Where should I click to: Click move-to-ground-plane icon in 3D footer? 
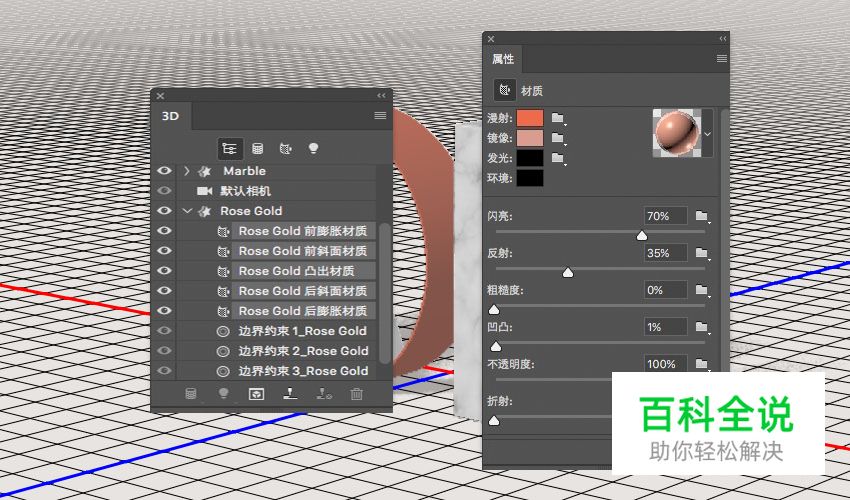(290, 394)
